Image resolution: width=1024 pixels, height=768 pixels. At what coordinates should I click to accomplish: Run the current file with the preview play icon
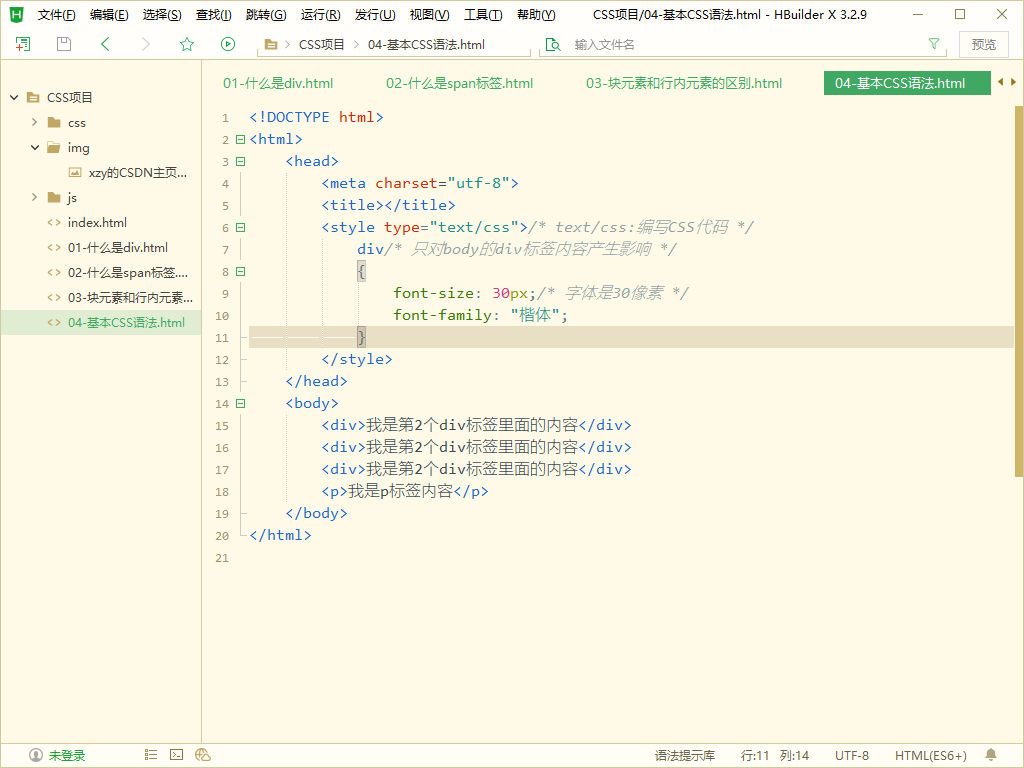(x=228, y=44)
